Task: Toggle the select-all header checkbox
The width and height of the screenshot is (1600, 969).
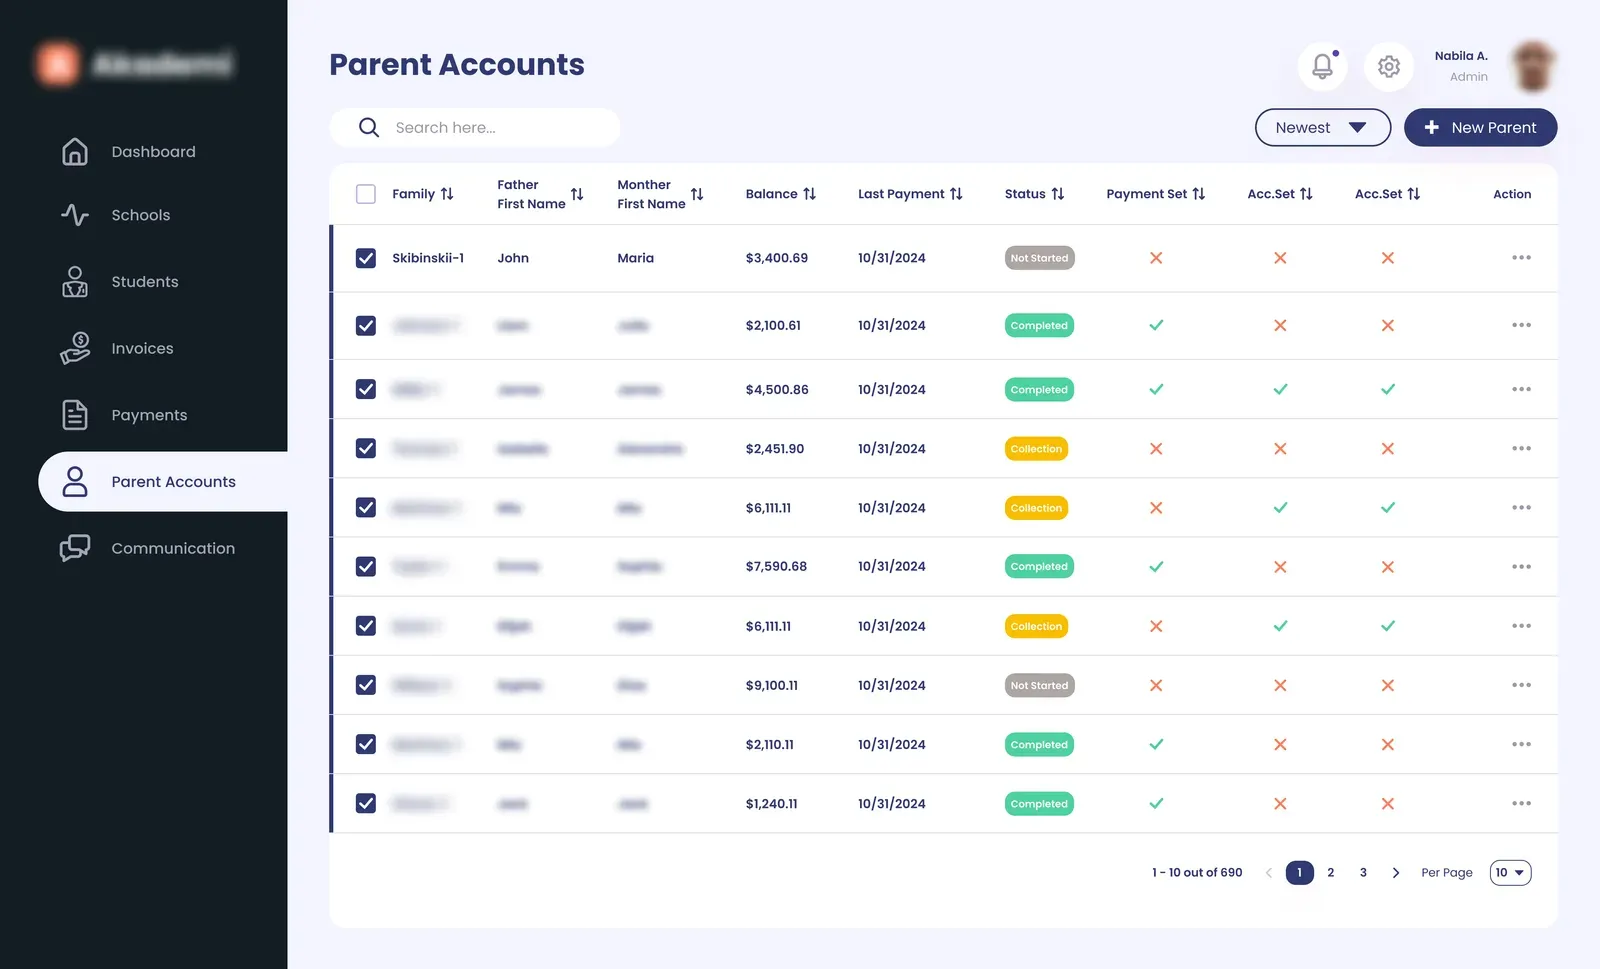Action: [366, 194]
